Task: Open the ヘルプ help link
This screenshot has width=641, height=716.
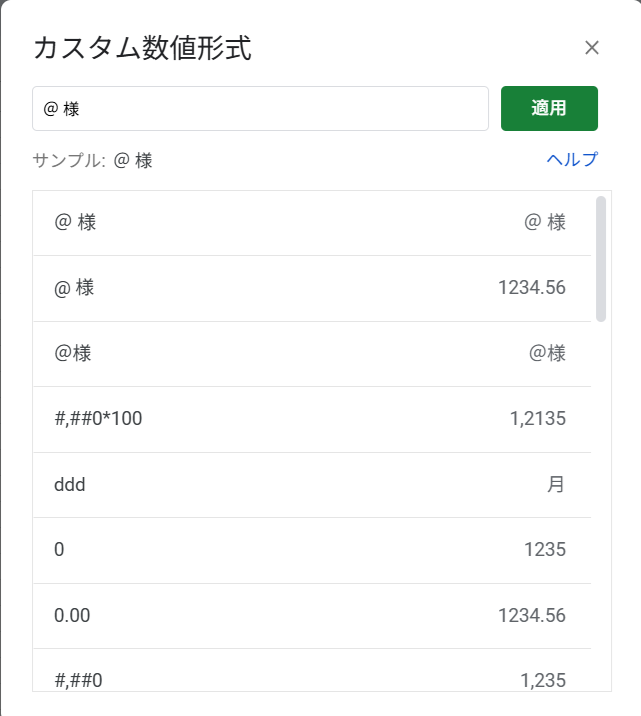Action: 572,159
